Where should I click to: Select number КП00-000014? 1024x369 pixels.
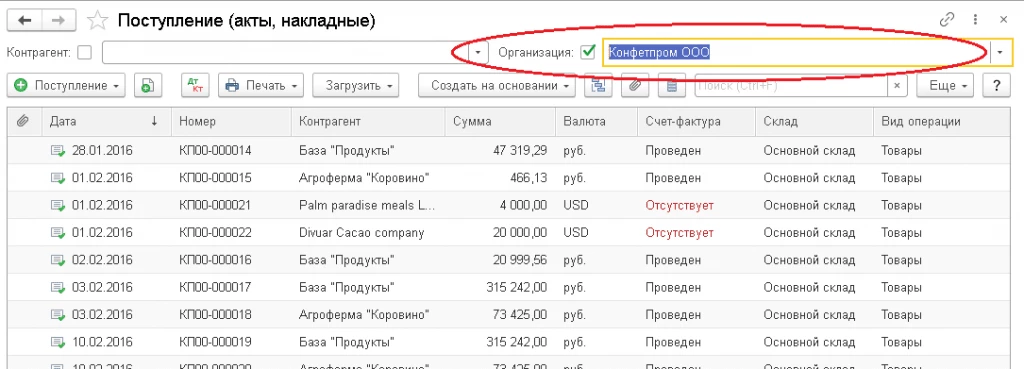pyautogui.click(x=215, y=151)
